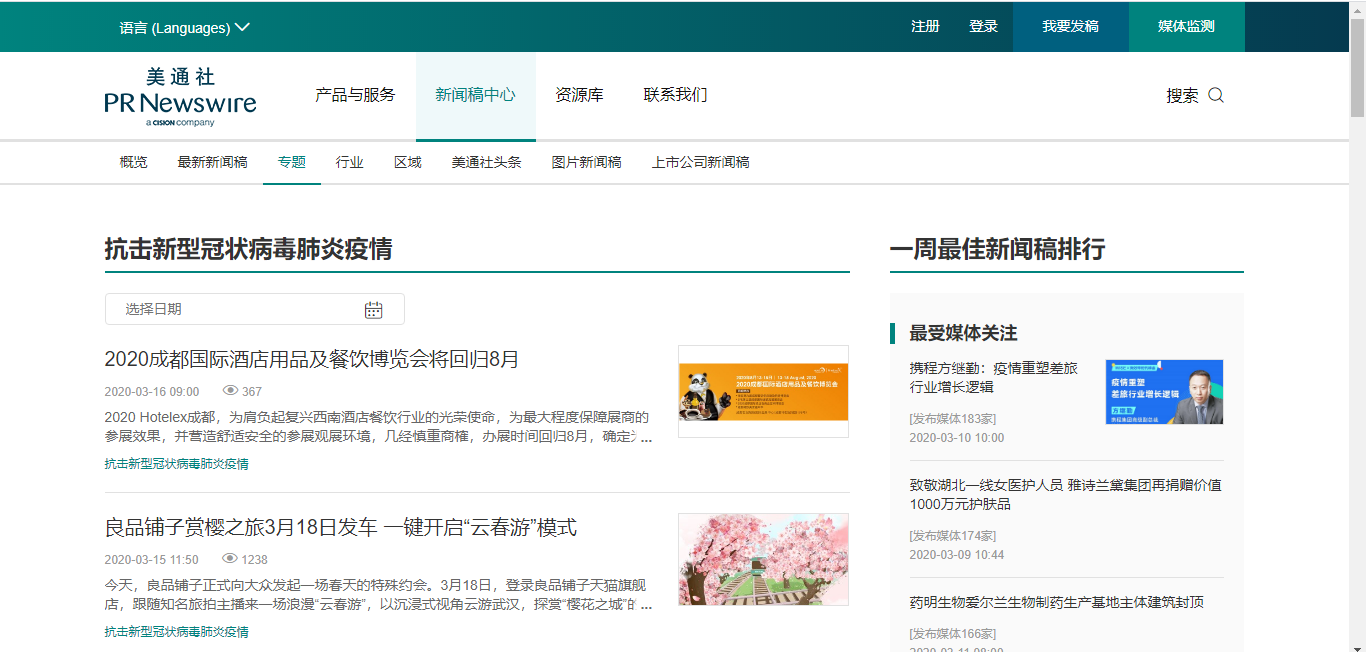Click the 2020-03-16 09:00 timestamp
1366x652 pixels.
point(152,392)
